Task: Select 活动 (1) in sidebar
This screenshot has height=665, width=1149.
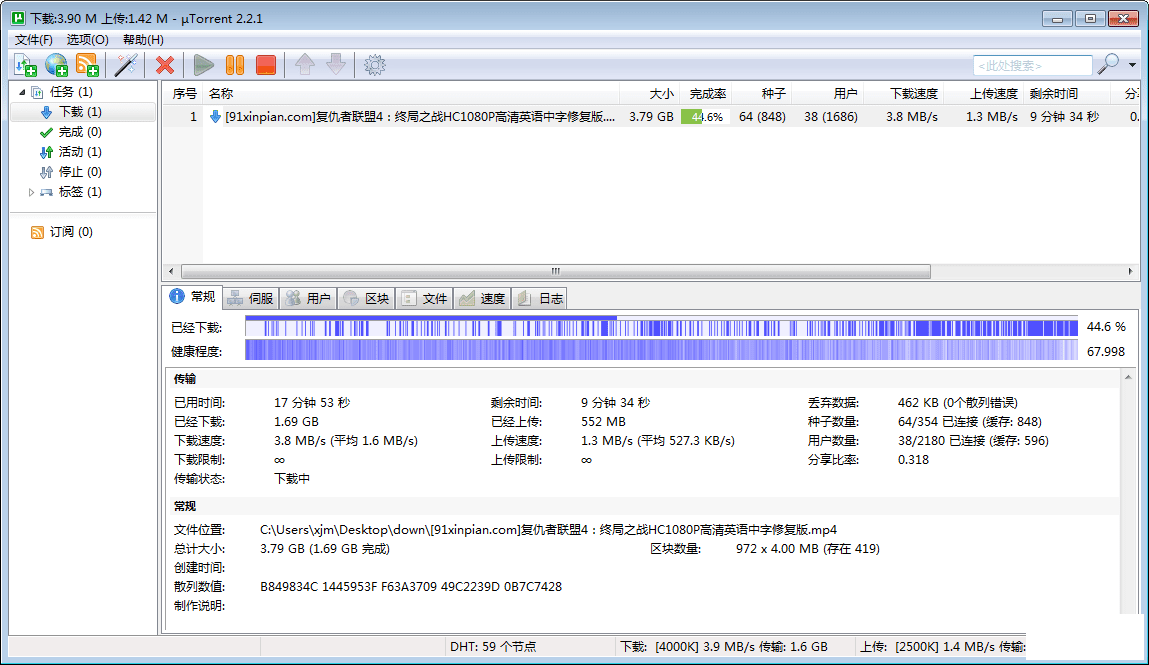Action: coord(80,152)
